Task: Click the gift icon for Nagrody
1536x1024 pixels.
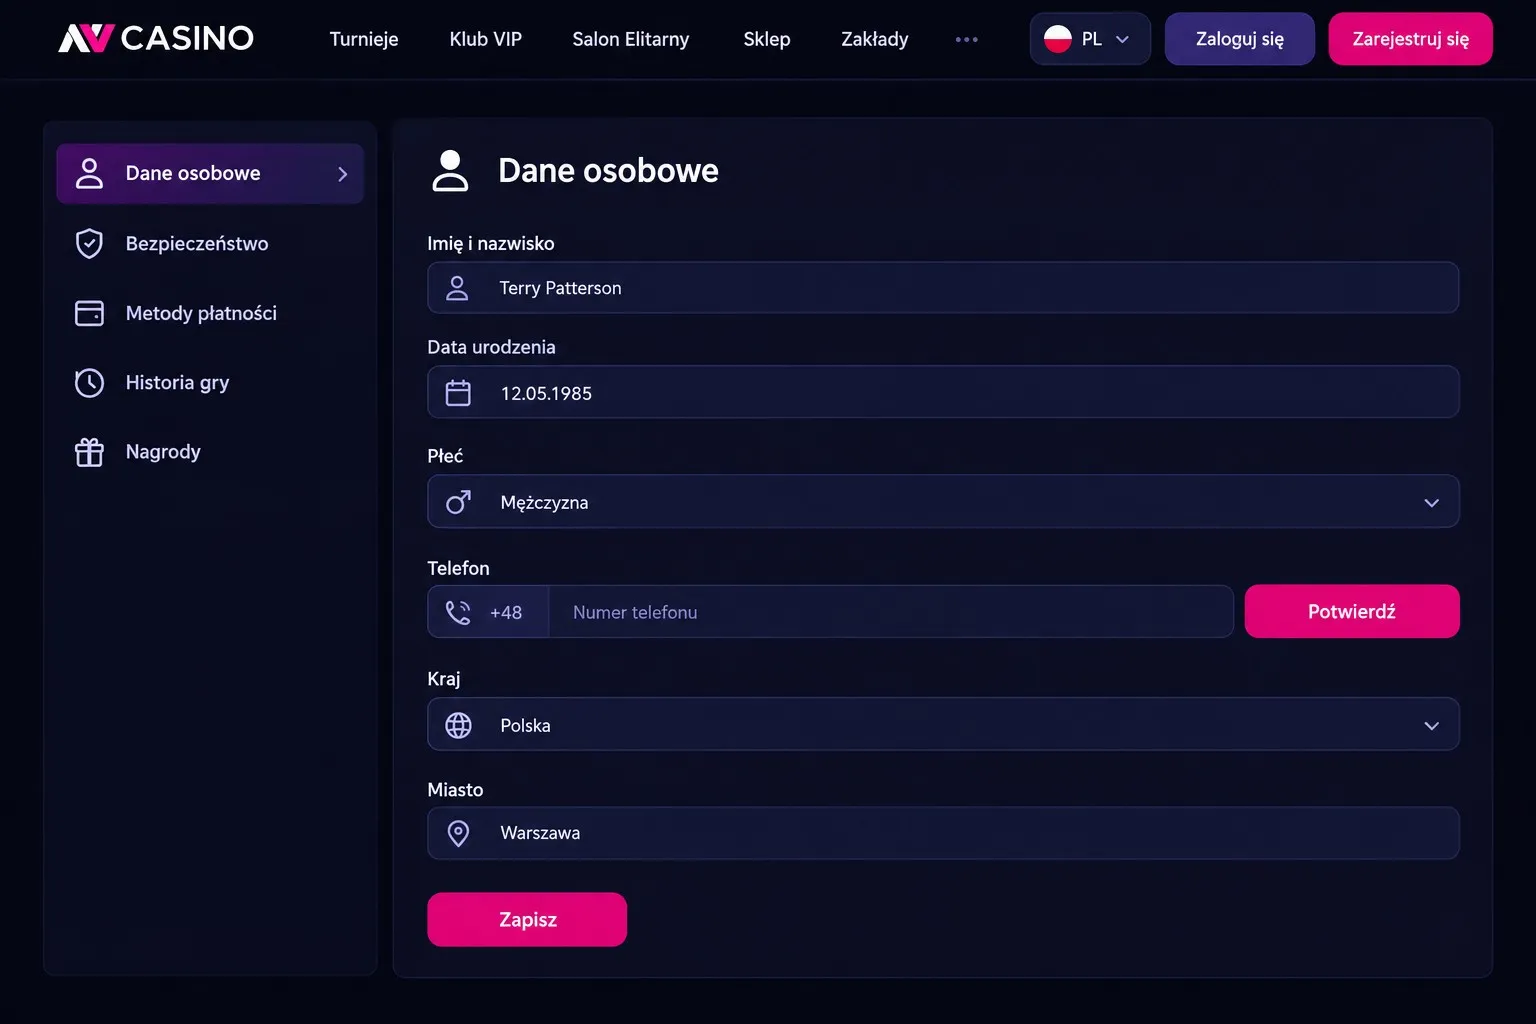Action: tap(90, 452)
